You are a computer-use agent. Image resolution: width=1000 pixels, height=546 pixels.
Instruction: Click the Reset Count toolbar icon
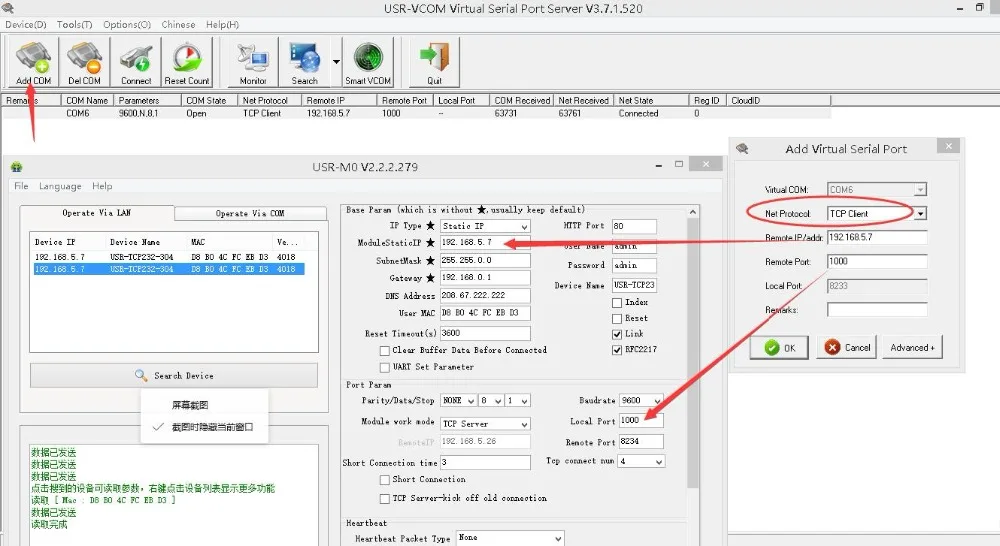(x=187, y=62)
